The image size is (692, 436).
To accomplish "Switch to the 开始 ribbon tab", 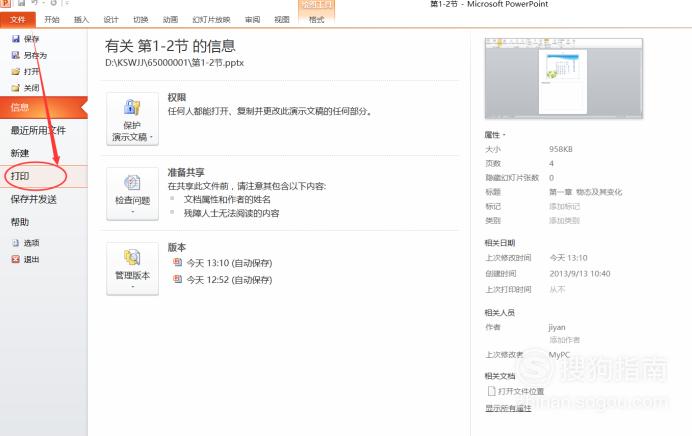I will 52,19.
